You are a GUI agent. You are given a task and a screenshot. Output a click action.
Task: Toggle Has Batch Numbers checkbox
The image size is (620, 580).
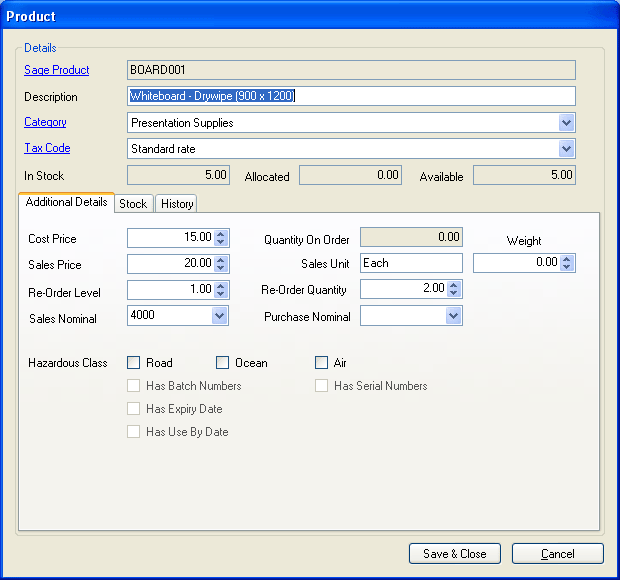tap(134, 385)
